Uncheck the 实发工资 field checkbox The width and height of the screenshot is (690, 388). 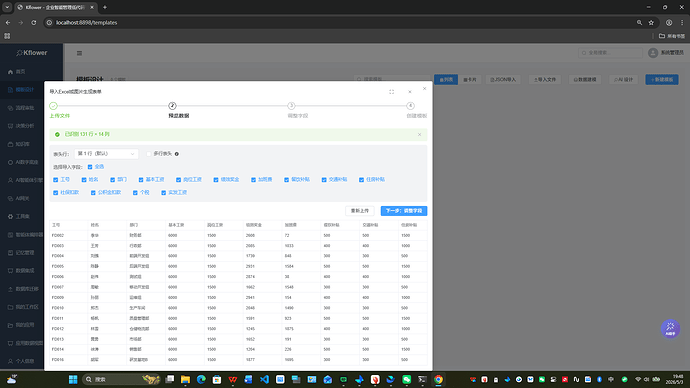(x=163, y=193)
